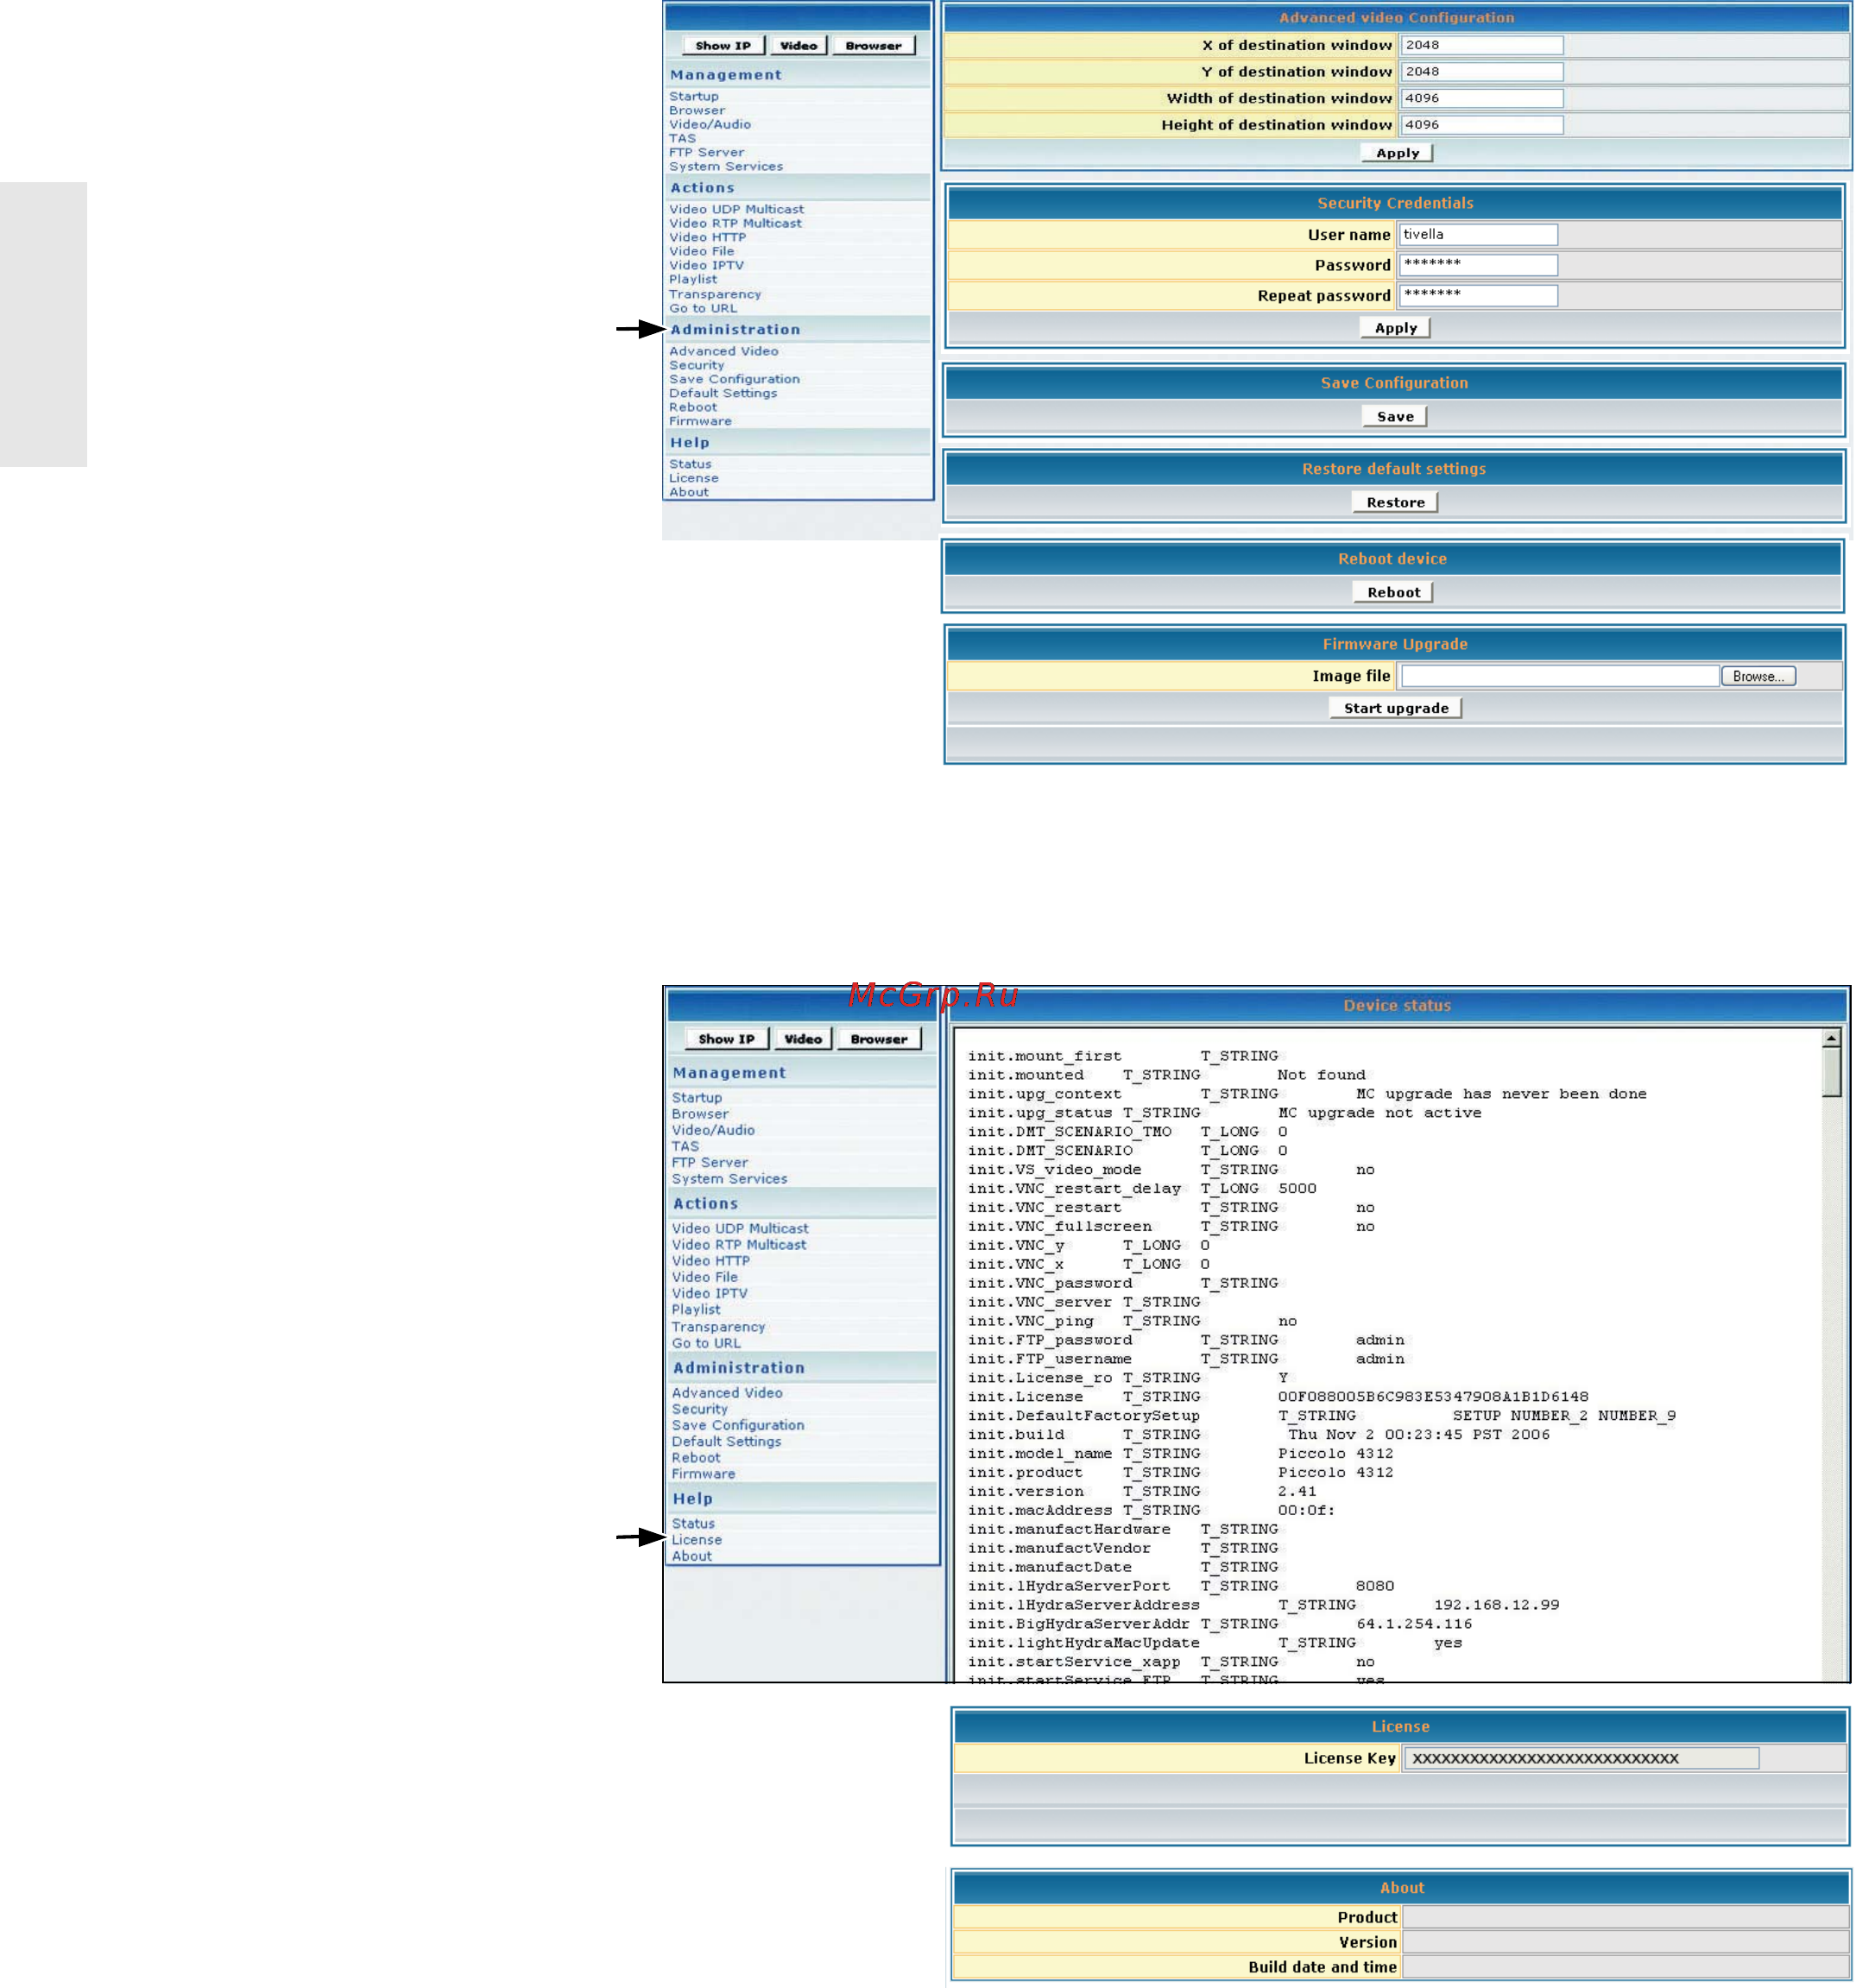The image size is (1856, 1988).
Task: Click Show IP button in lower sidebar
Action: [727, 1040]
